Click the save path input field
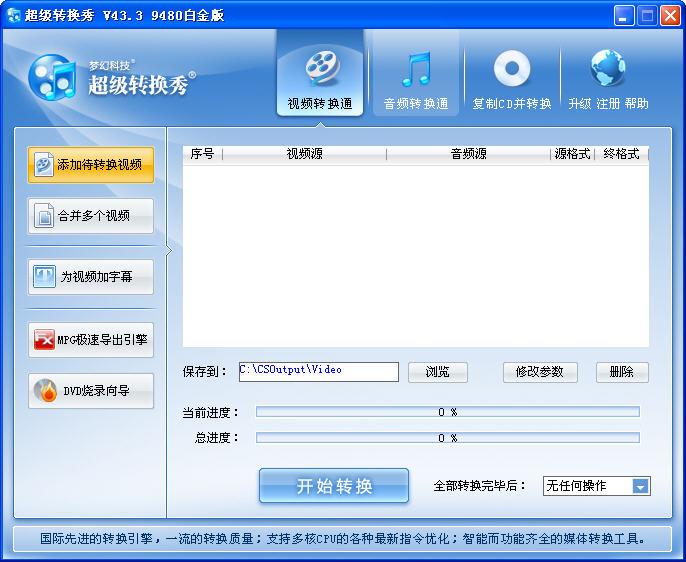The image size is (686, 562). click(318, 372)
